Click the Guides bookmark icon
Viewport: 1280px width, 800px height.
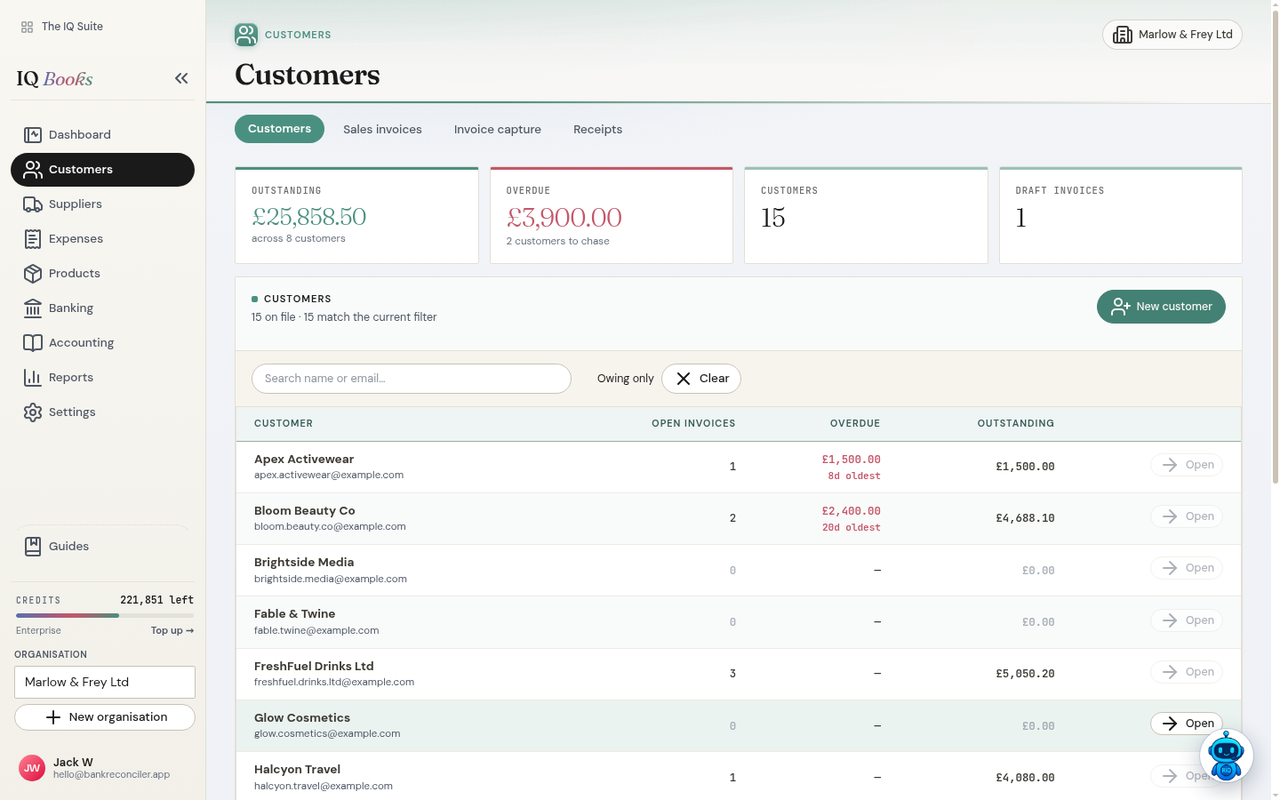tap(33, 546)
